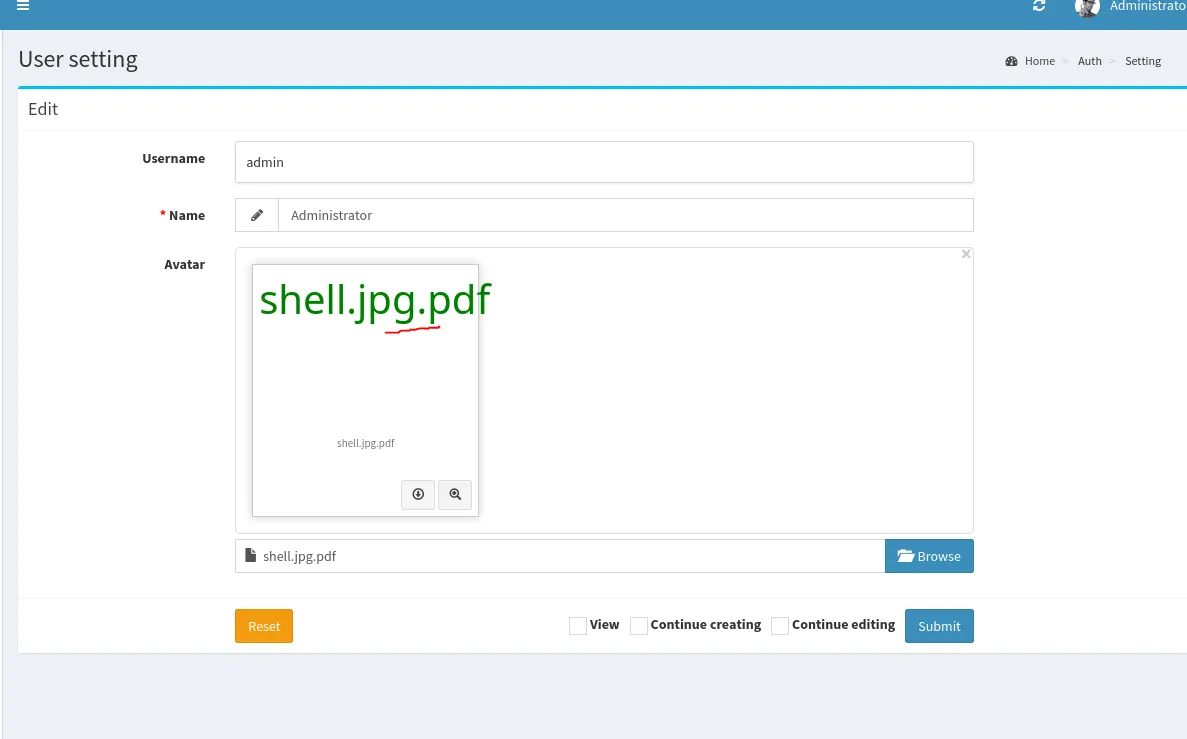
Task: Click the Name input with Administrator
Action: (x=626, y=215)
